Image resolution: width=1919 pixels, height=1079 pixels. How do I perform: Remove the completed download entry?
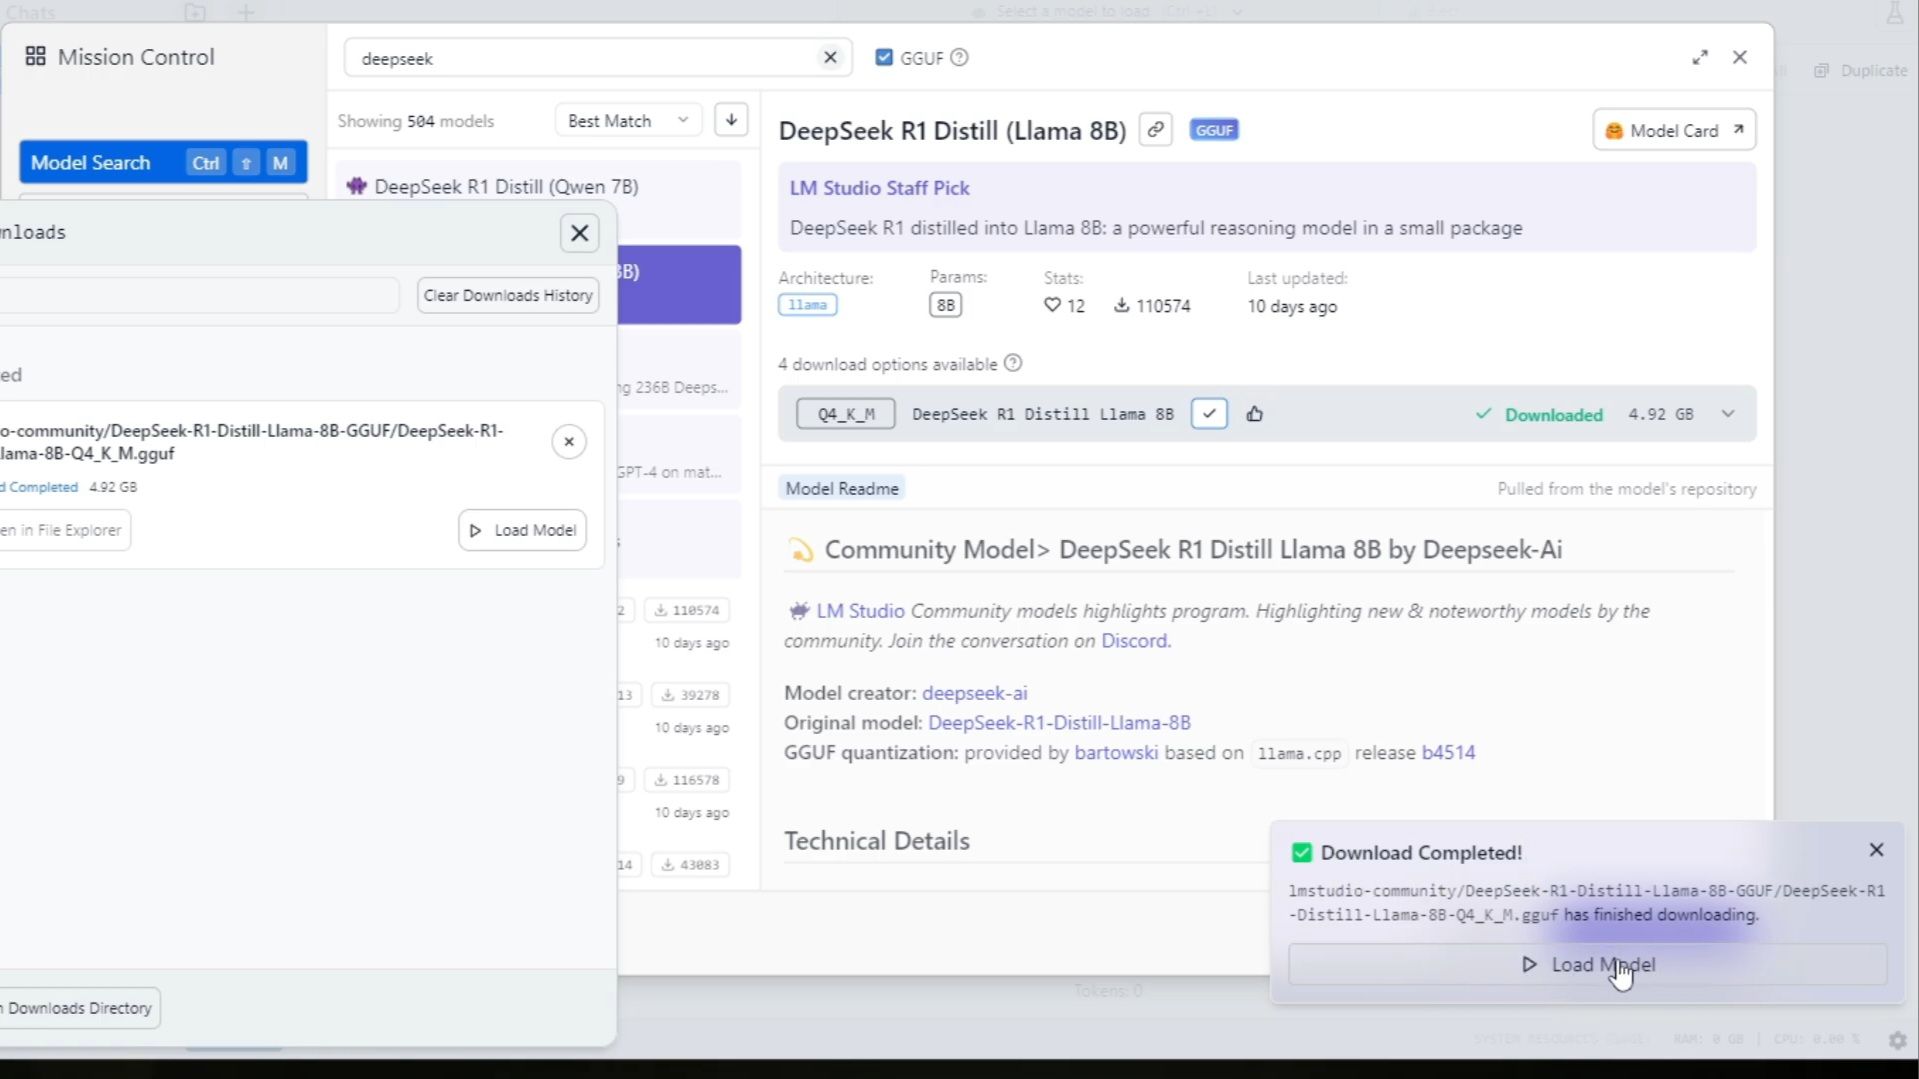[x=569, y=441]
